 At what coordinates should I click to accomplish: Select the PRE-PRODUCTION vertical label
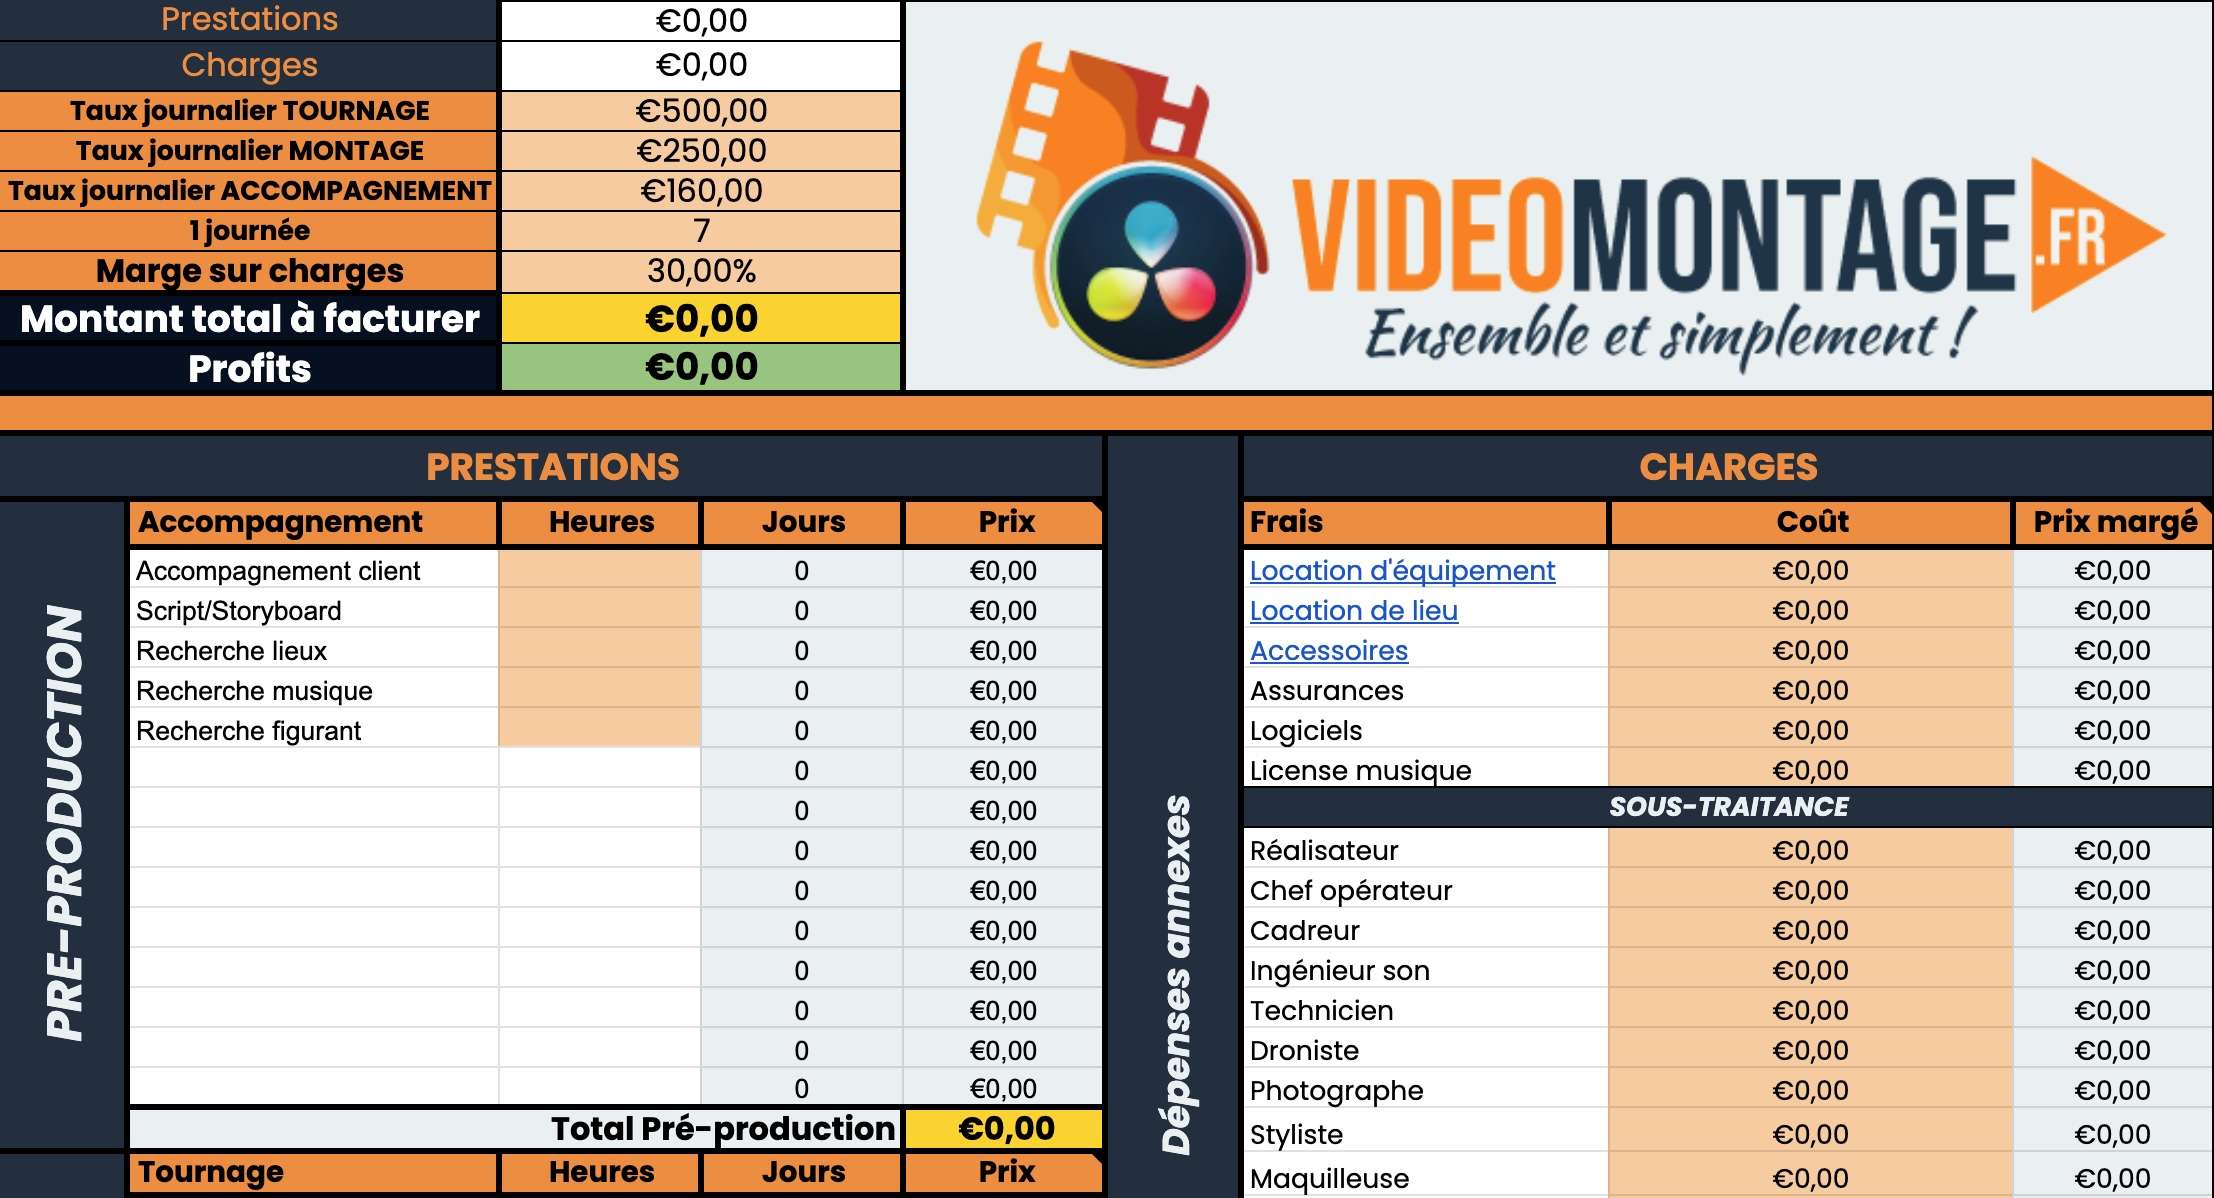coord(64,822)
